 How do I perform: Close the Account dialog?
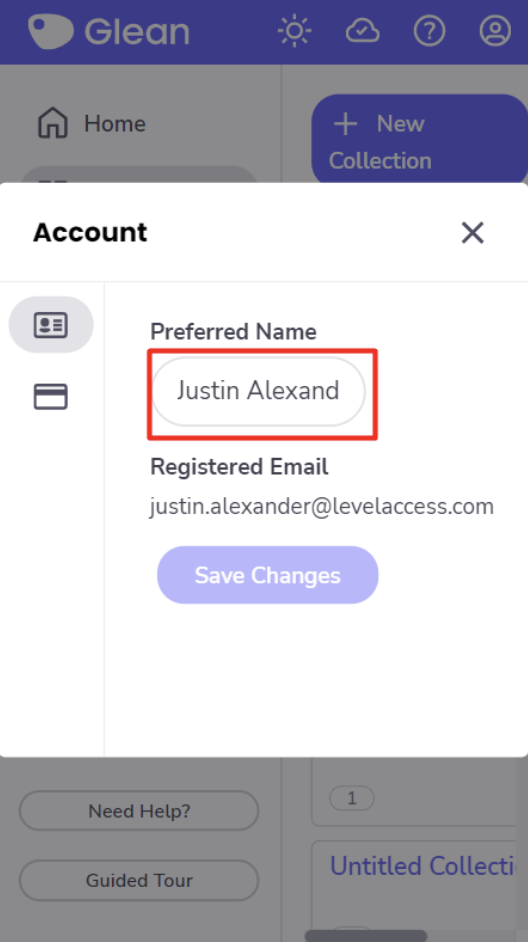tap(473, 232)
